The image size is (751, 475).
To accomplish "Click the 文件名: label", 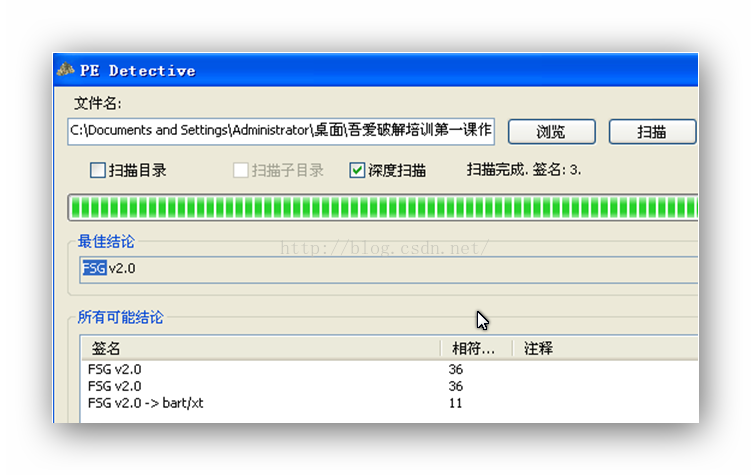I will click(x=98, y=103).
